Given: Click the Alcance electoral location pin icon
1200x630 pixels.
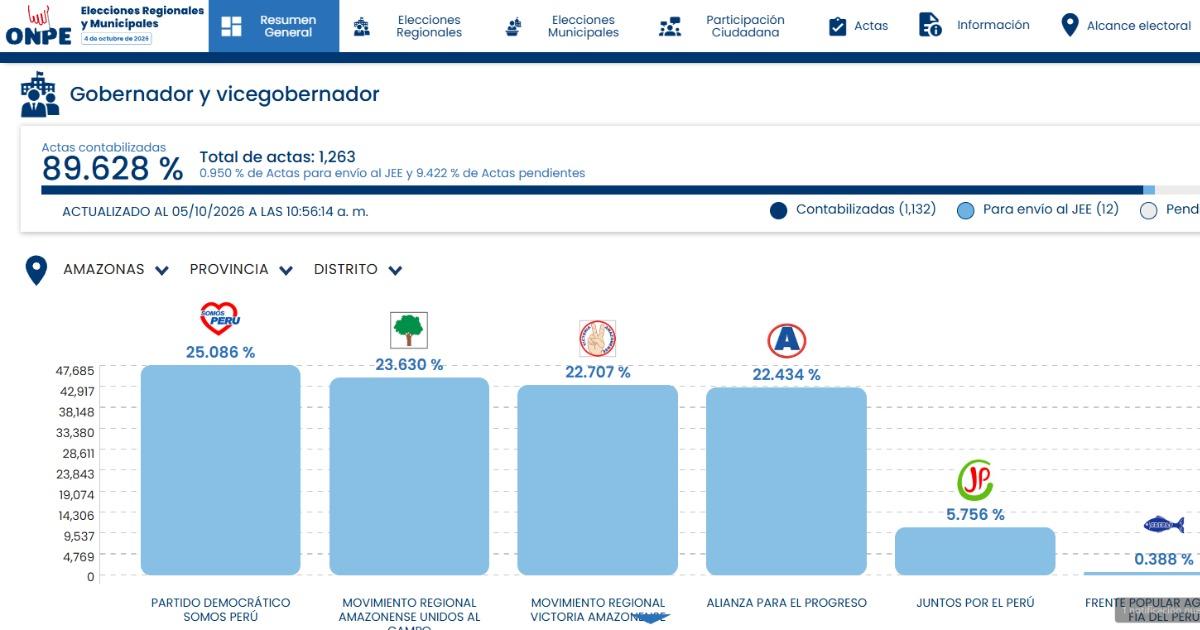Looking at the screenshot, I should 1069,25.
